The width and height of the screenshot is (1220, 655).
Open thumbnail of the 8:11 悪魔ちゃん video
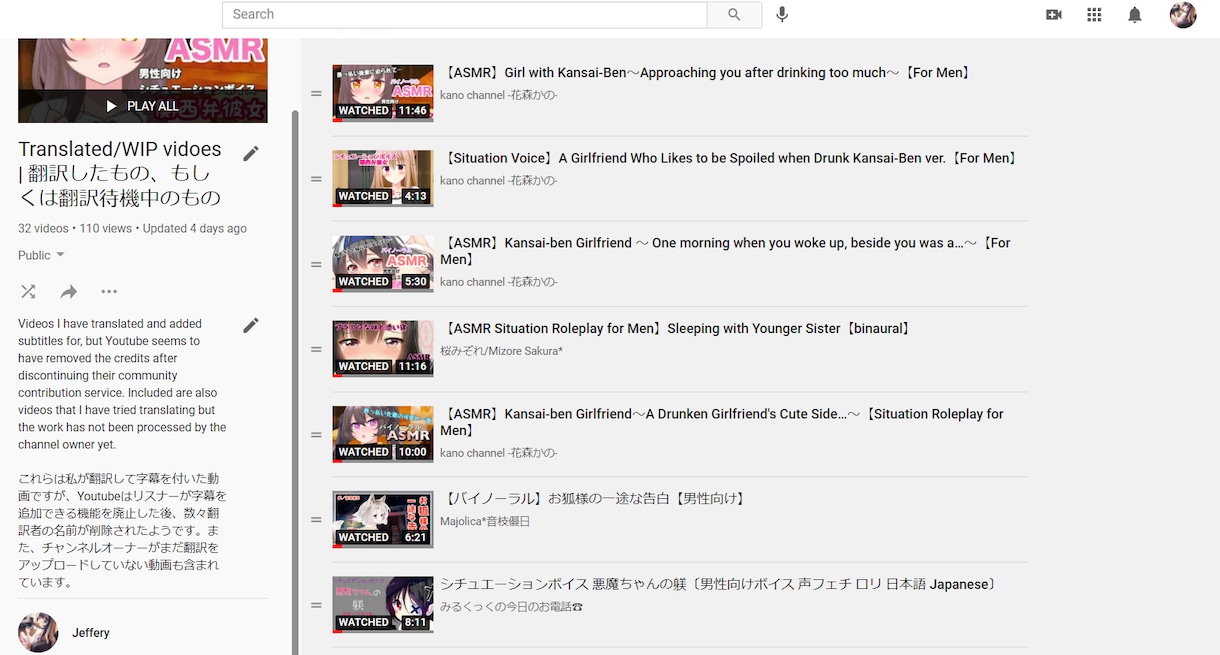click(383, 605)
